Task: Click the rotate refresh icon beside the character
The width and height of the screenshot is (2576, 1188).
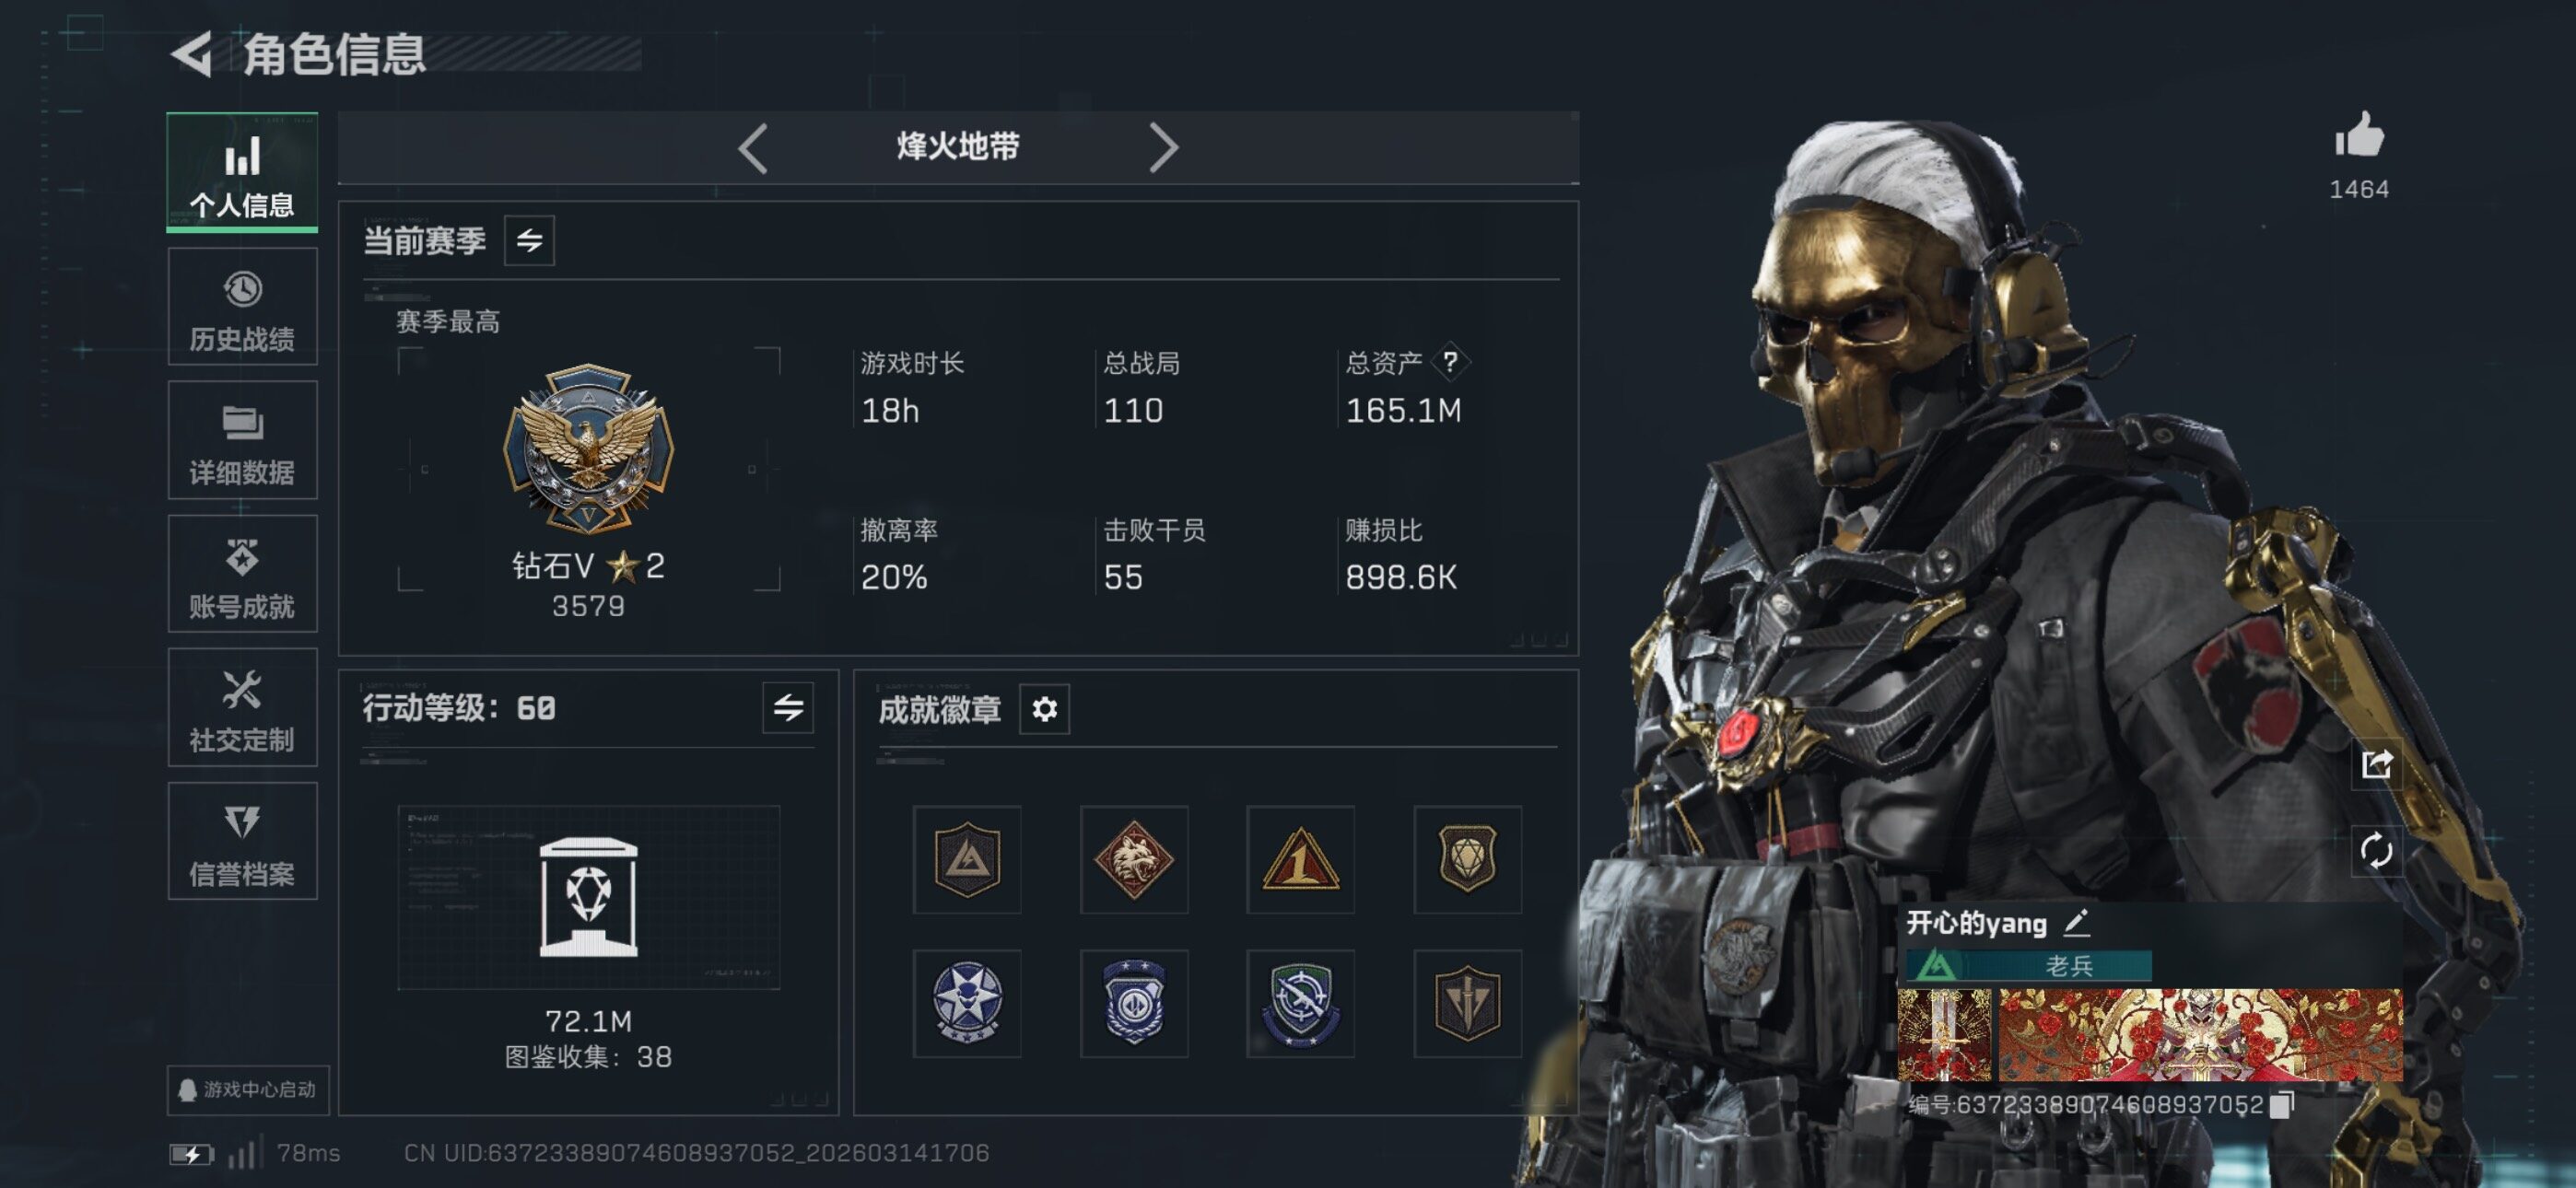Action: pyautogui.click(x=2376, y=851)
